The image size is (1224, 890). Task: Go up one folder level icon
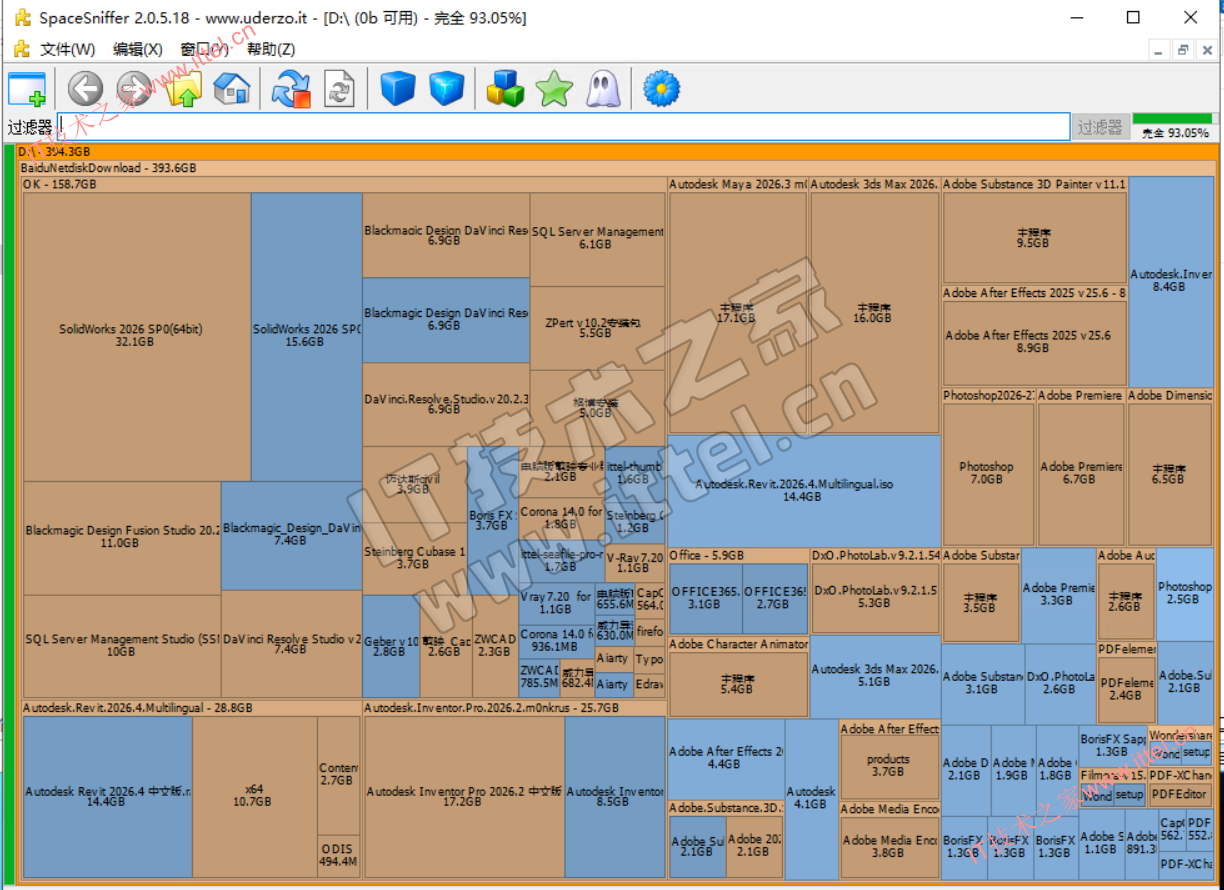pyautogui.click(x=184, y=89)
